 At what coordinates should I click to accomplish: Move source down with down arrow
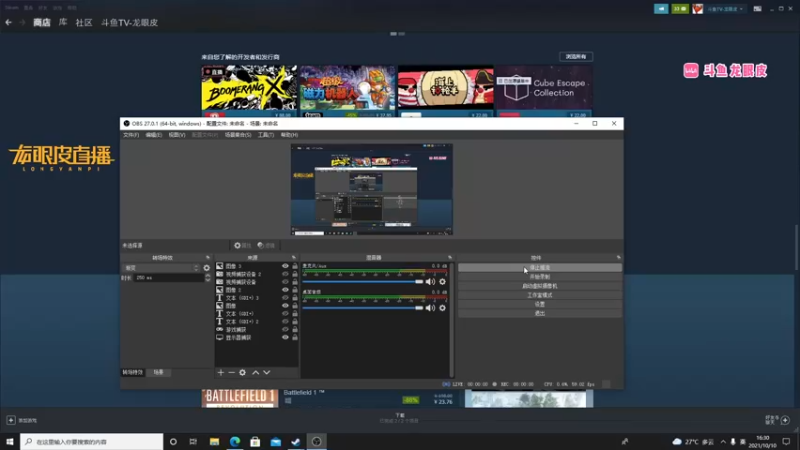(266, 372)
